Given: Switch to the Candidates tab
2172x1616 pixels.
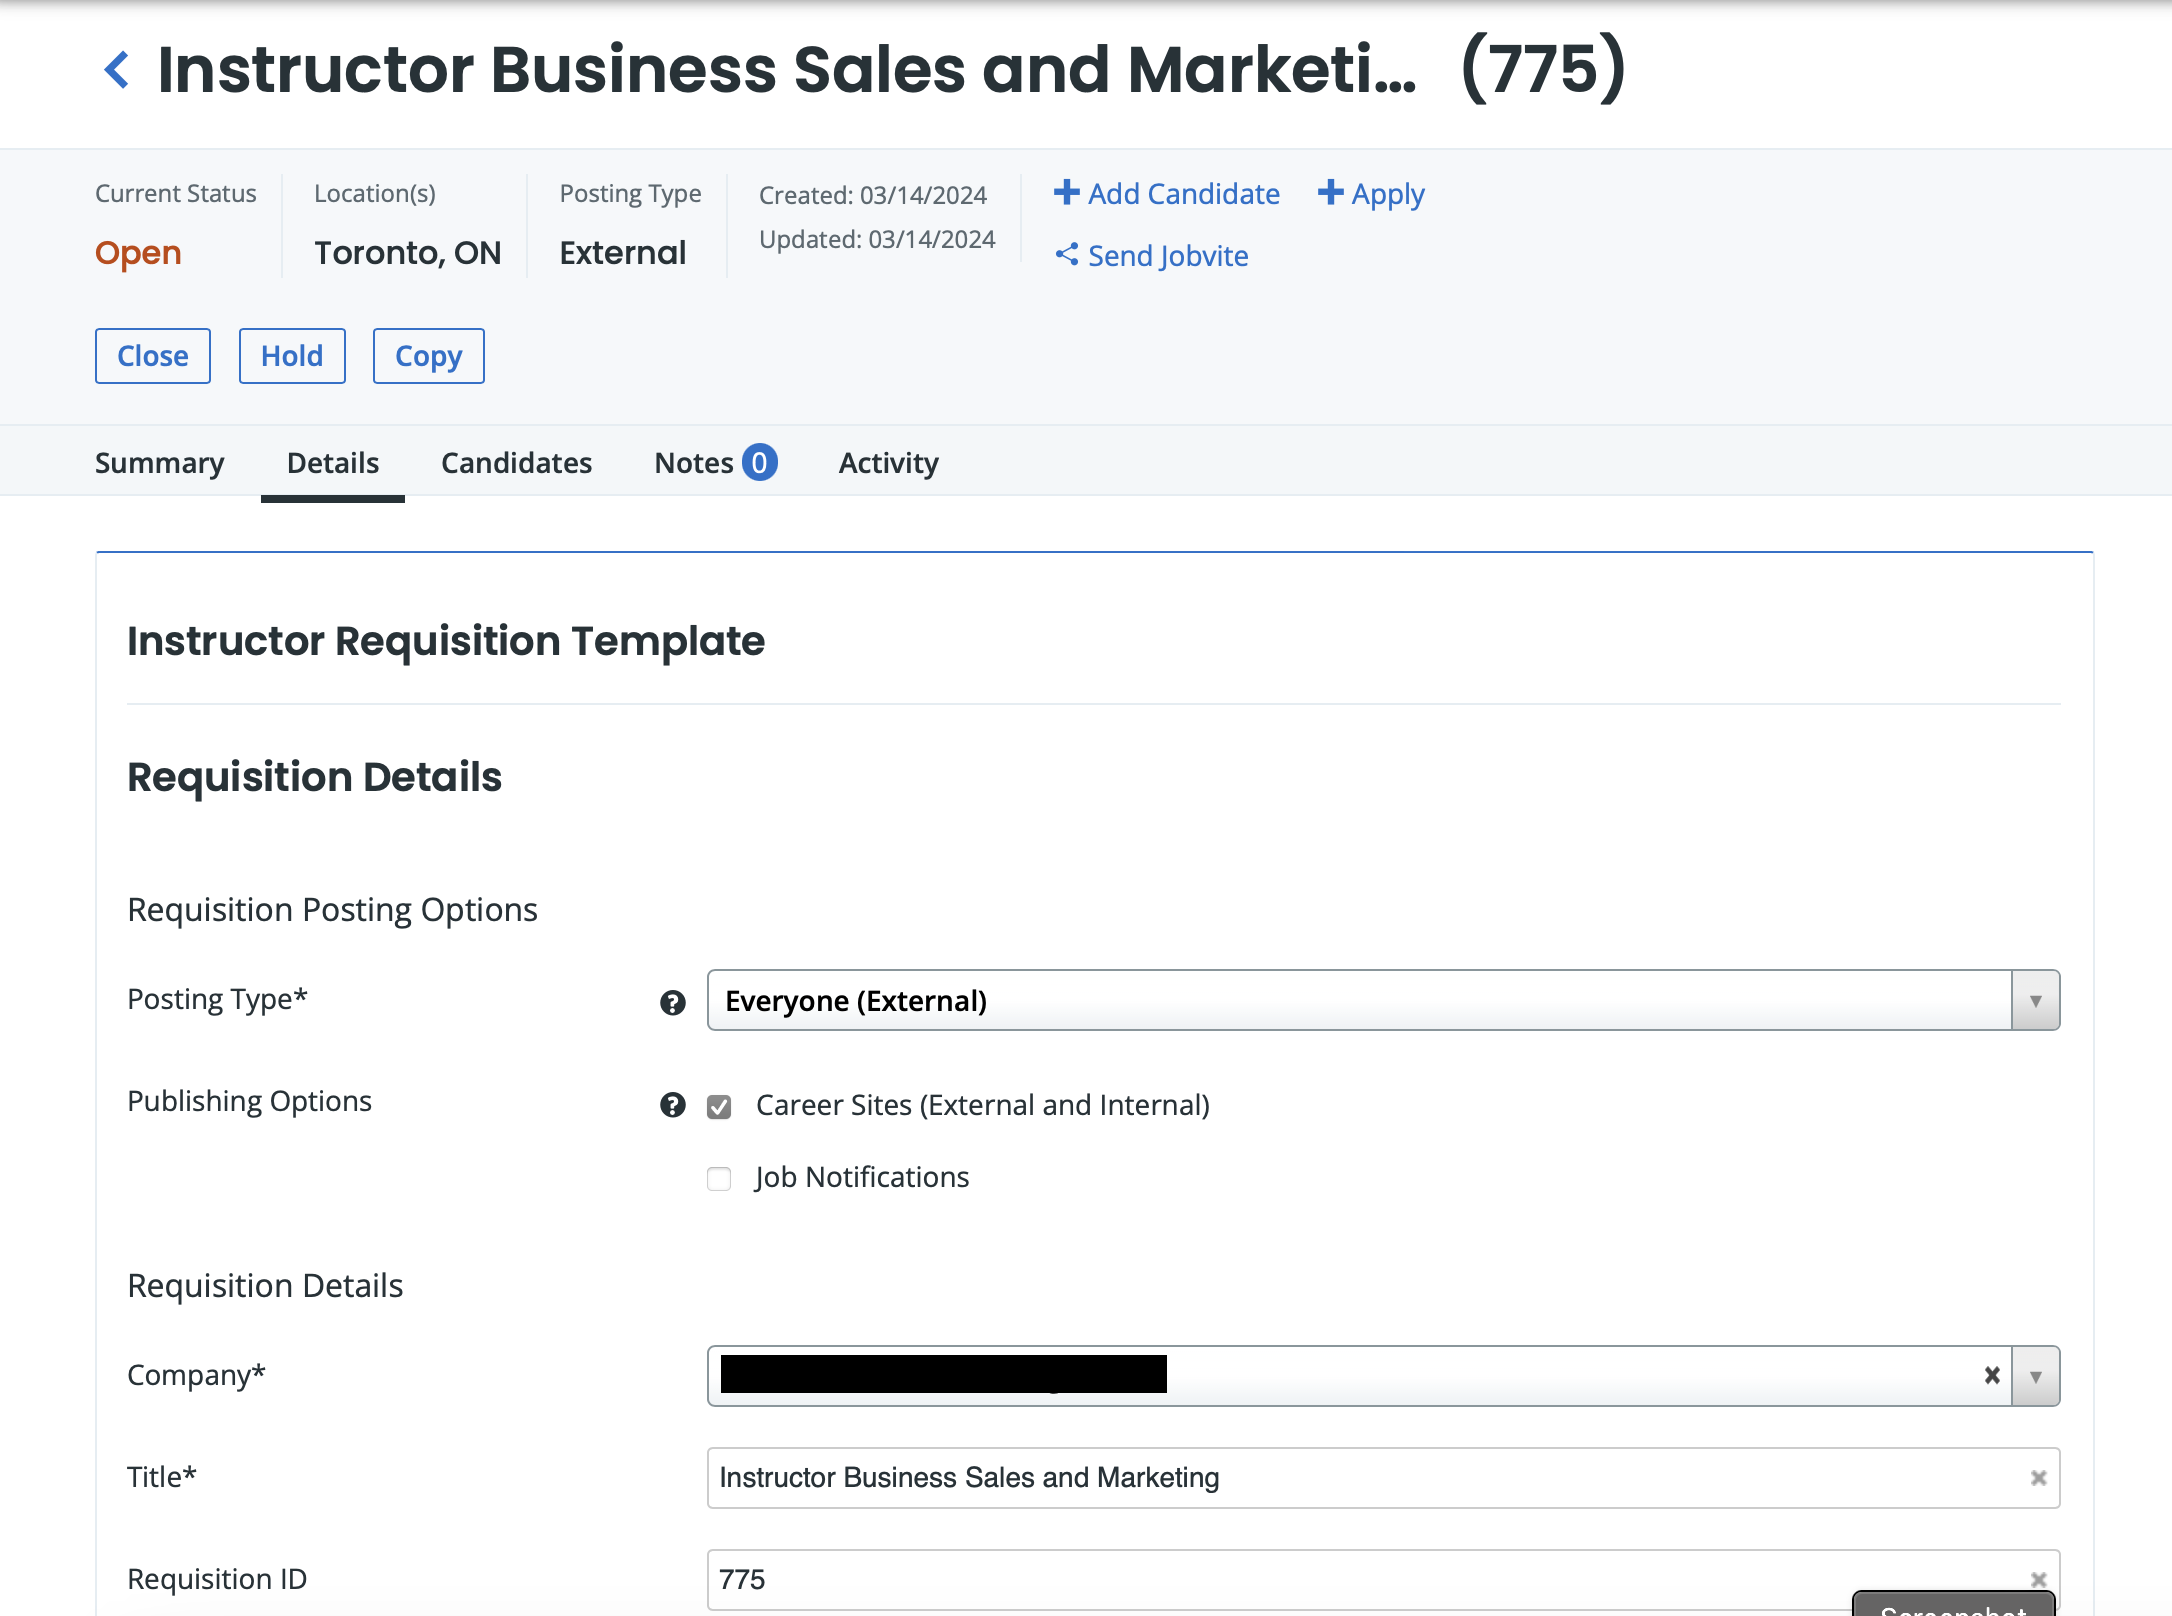Looking at the screenshot, I should click(x=516, y=463).
